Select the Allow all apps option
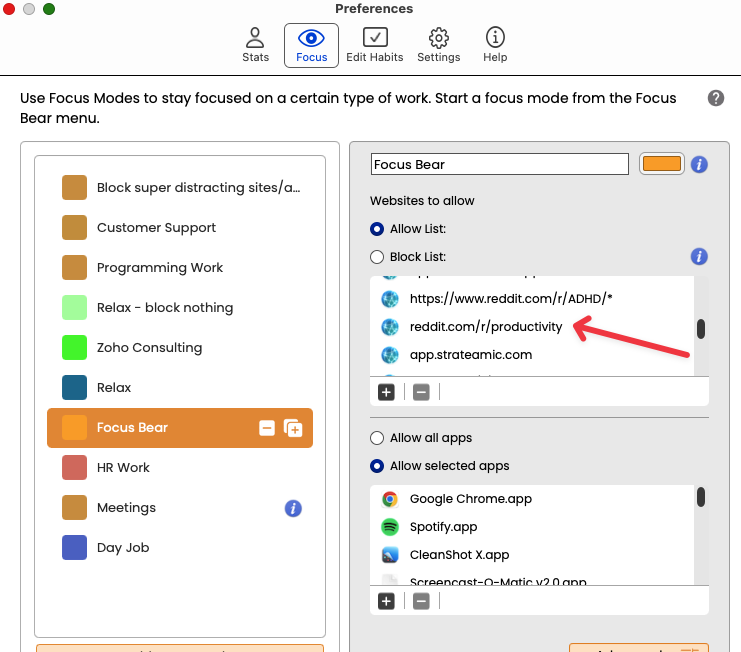Image resolution: width=741 pixels, height=652 pixels. click(377, 438)
